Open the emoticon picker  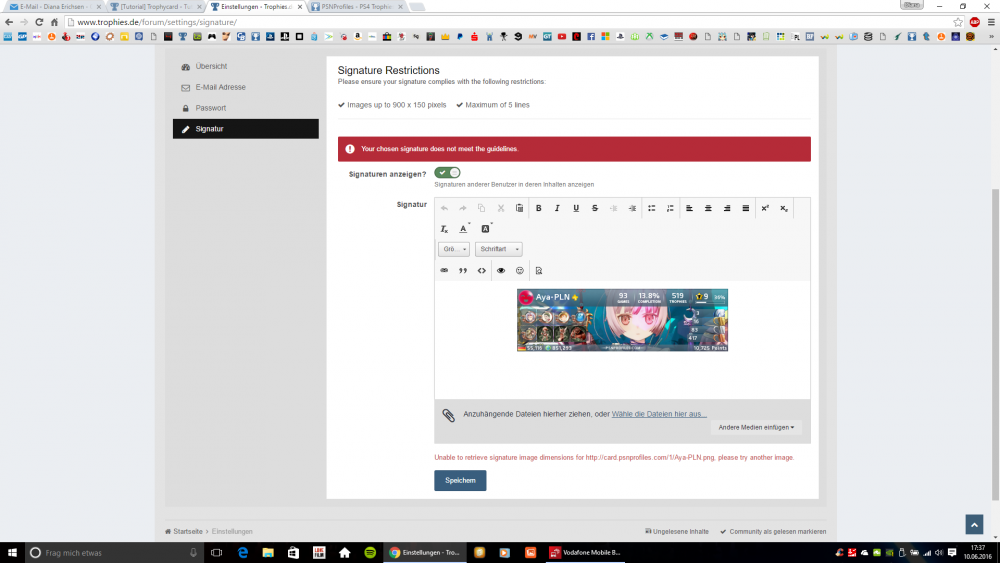coord(520,270)
